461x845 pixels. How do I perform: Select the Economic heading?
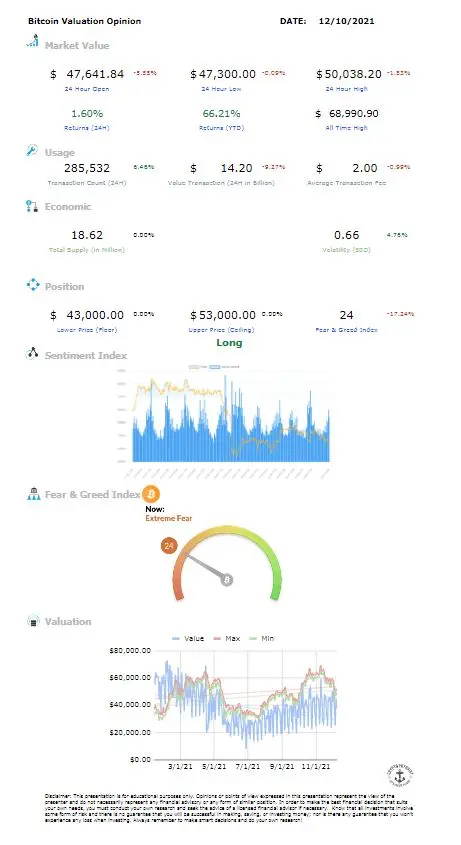(68, 206)
